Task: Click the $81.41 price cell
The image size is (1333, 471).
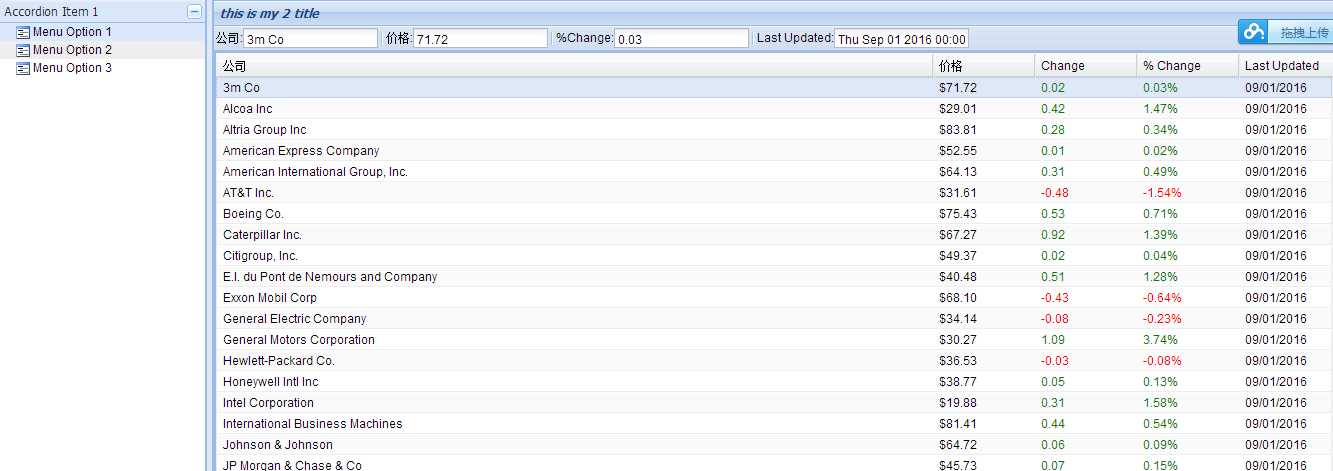Action: (x=958, y=424)
